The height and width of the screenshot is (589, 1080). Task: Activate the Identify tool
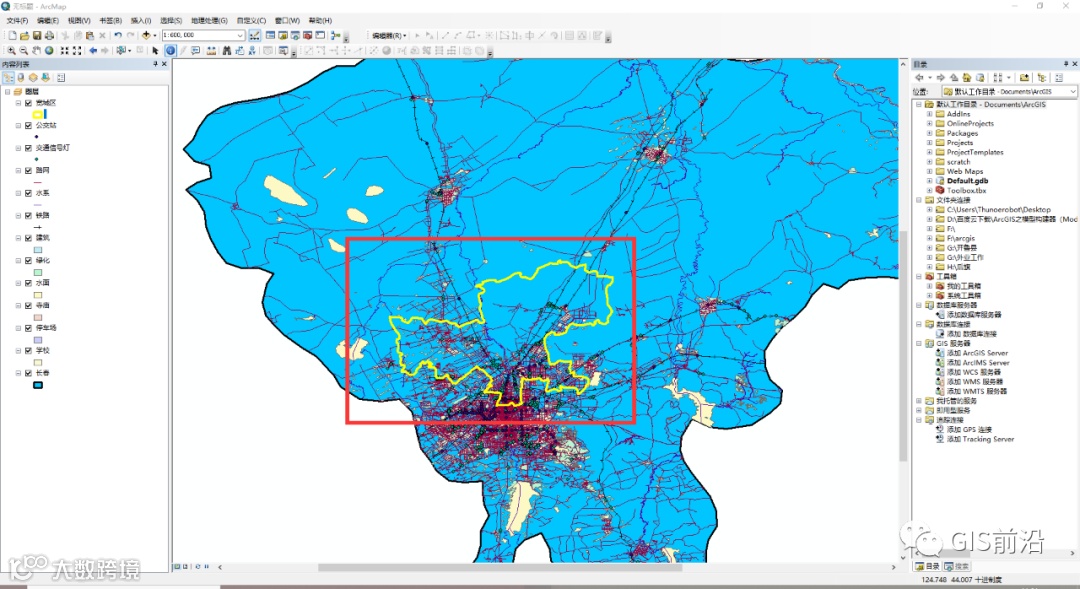click(x=170, y=50)
